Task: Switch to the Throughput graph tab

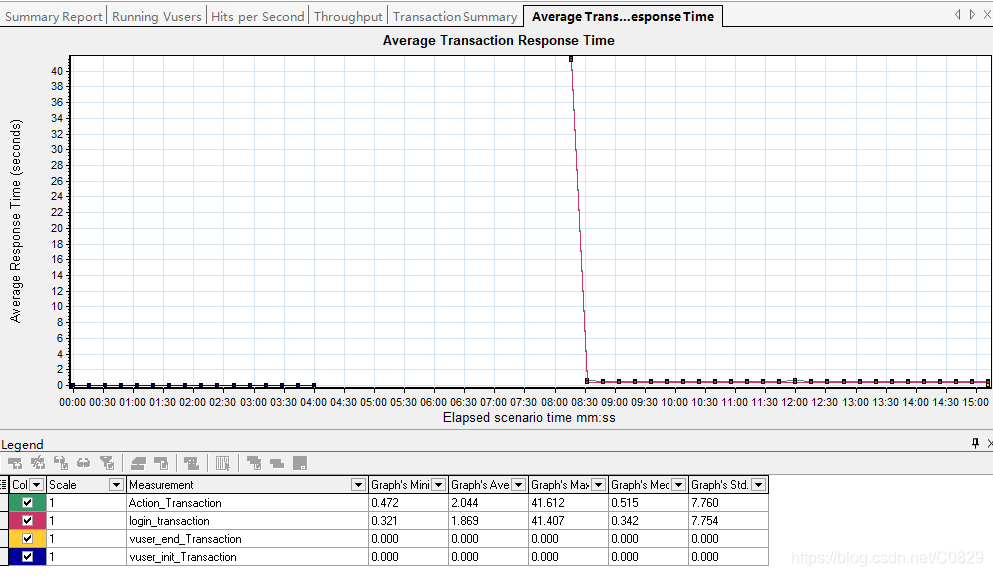Action: click(x=348, y=16)
